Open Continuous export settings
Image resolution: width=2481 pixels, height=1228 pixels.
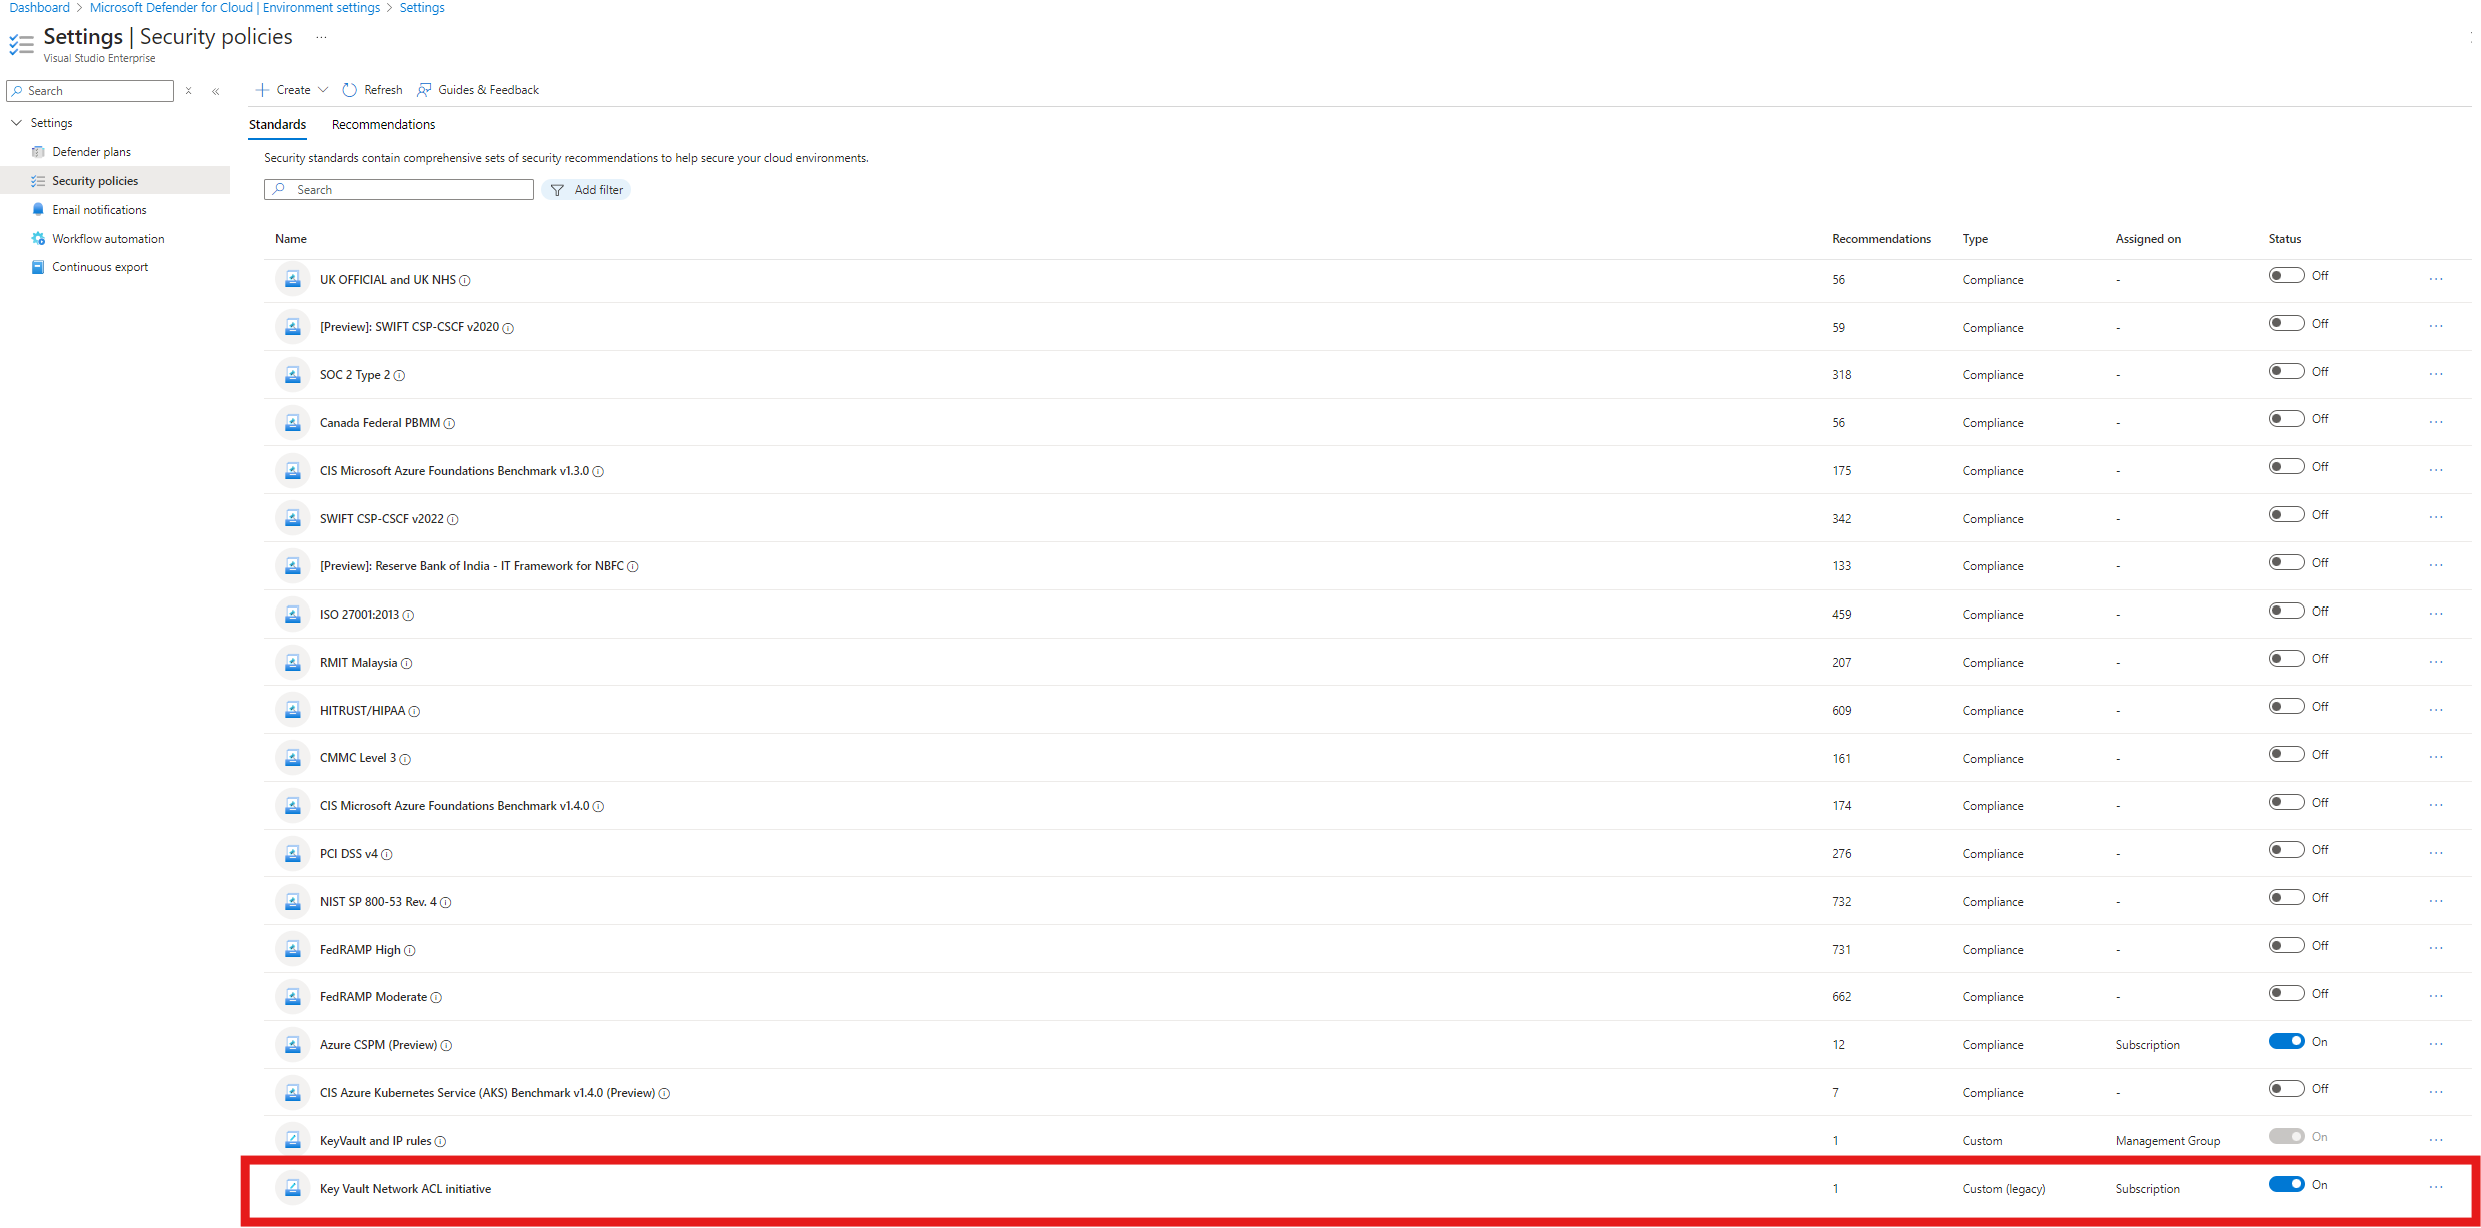point(100,266)
